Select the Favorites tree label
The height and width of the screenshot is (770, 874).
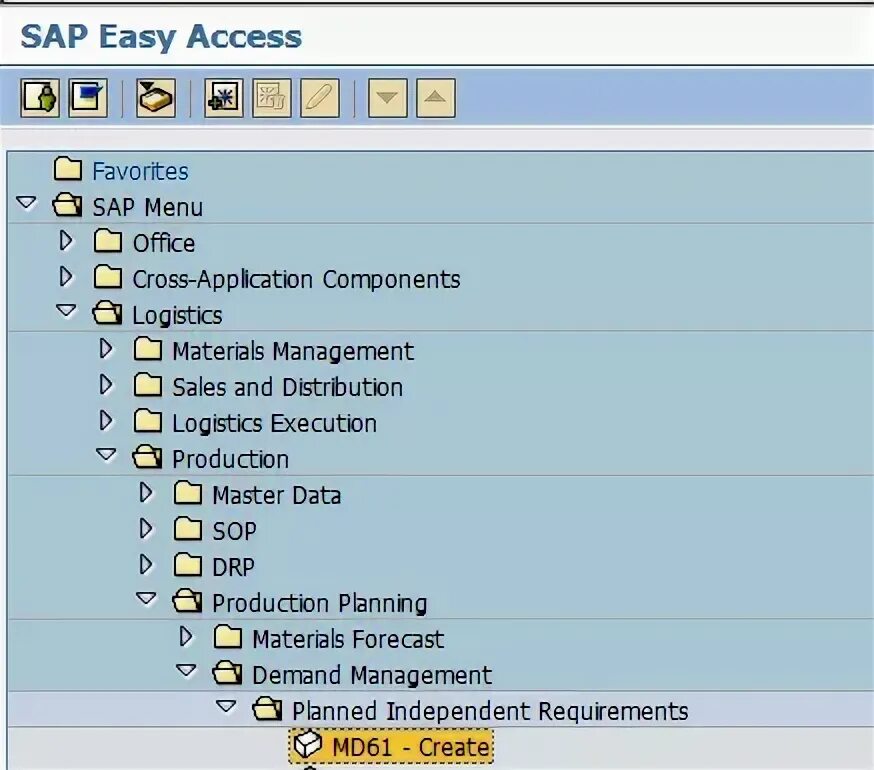pos(140,171)
